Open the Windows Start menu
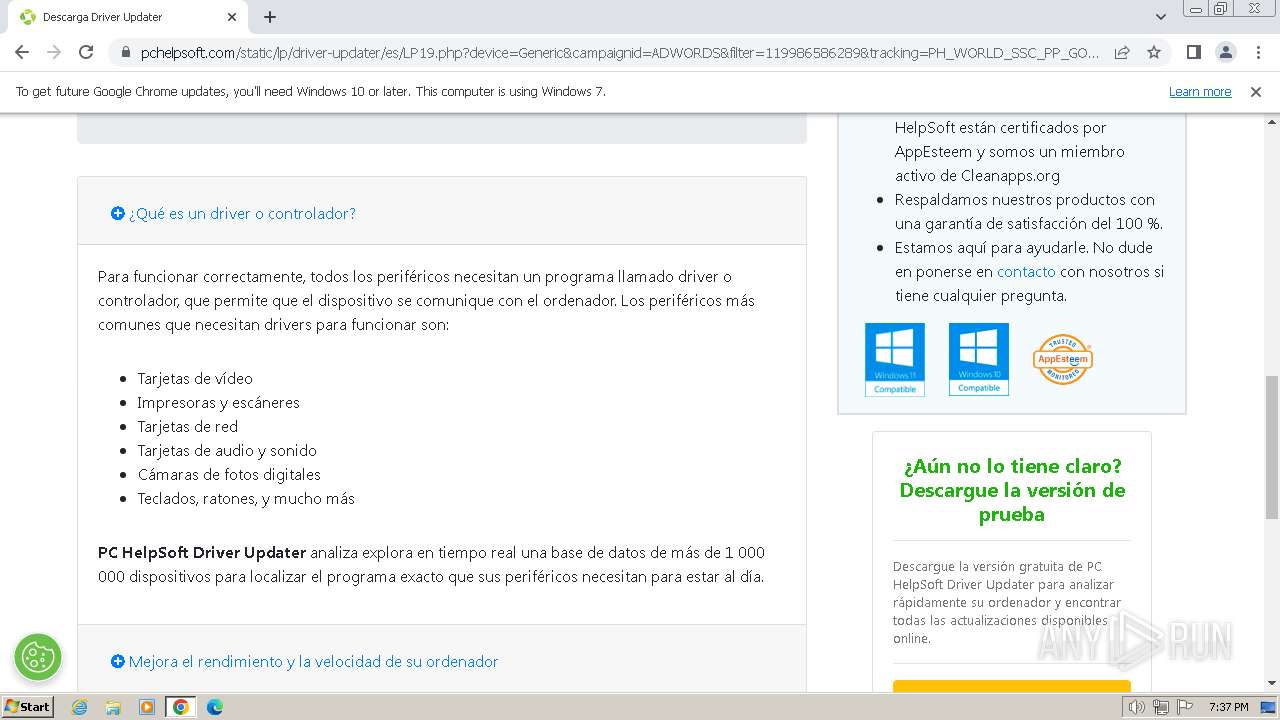This screenshot has width=1280, height=720. click(28, 706)
